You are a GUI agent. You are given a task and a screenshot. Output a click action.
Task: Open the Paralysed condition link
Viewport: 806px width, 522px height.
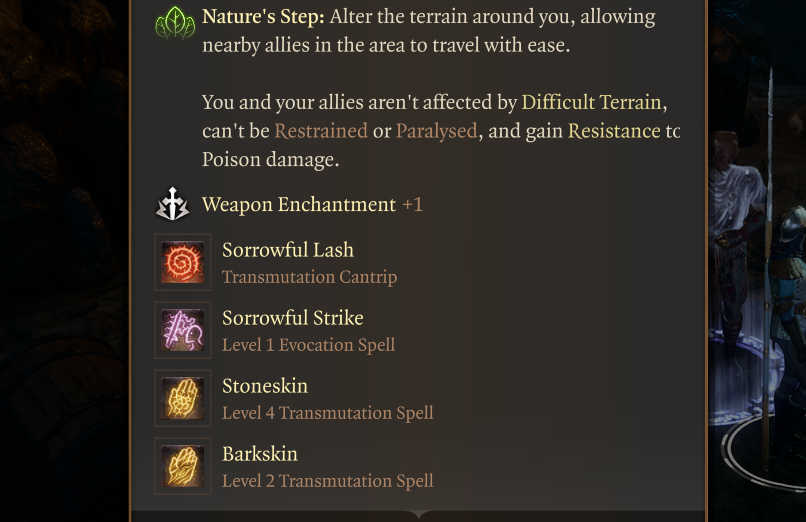(x=436, y=131)
